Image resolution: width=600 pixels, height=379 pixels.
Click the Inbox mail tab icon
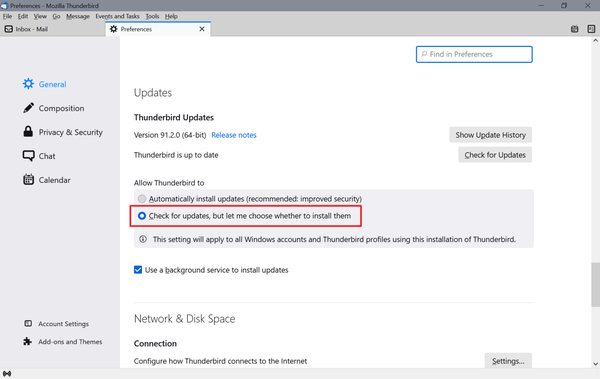coord(8,29)
